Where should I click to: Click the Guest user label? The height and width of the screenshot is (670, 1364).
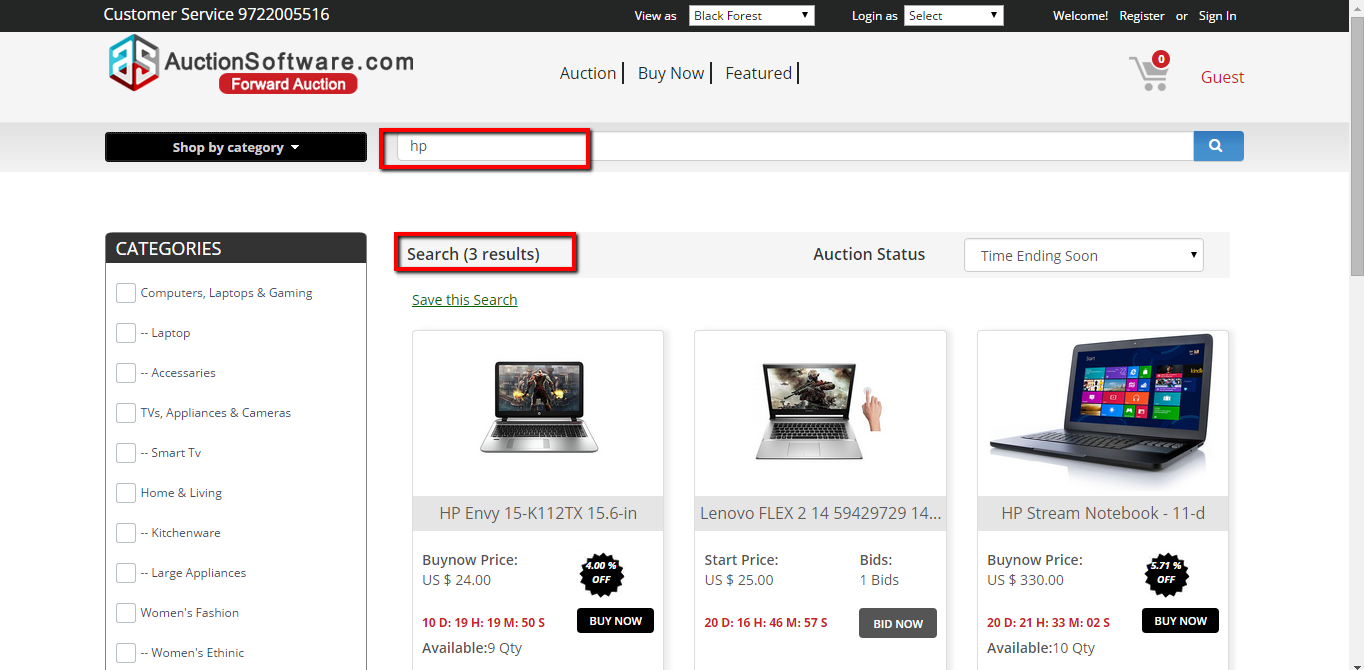1222,77
